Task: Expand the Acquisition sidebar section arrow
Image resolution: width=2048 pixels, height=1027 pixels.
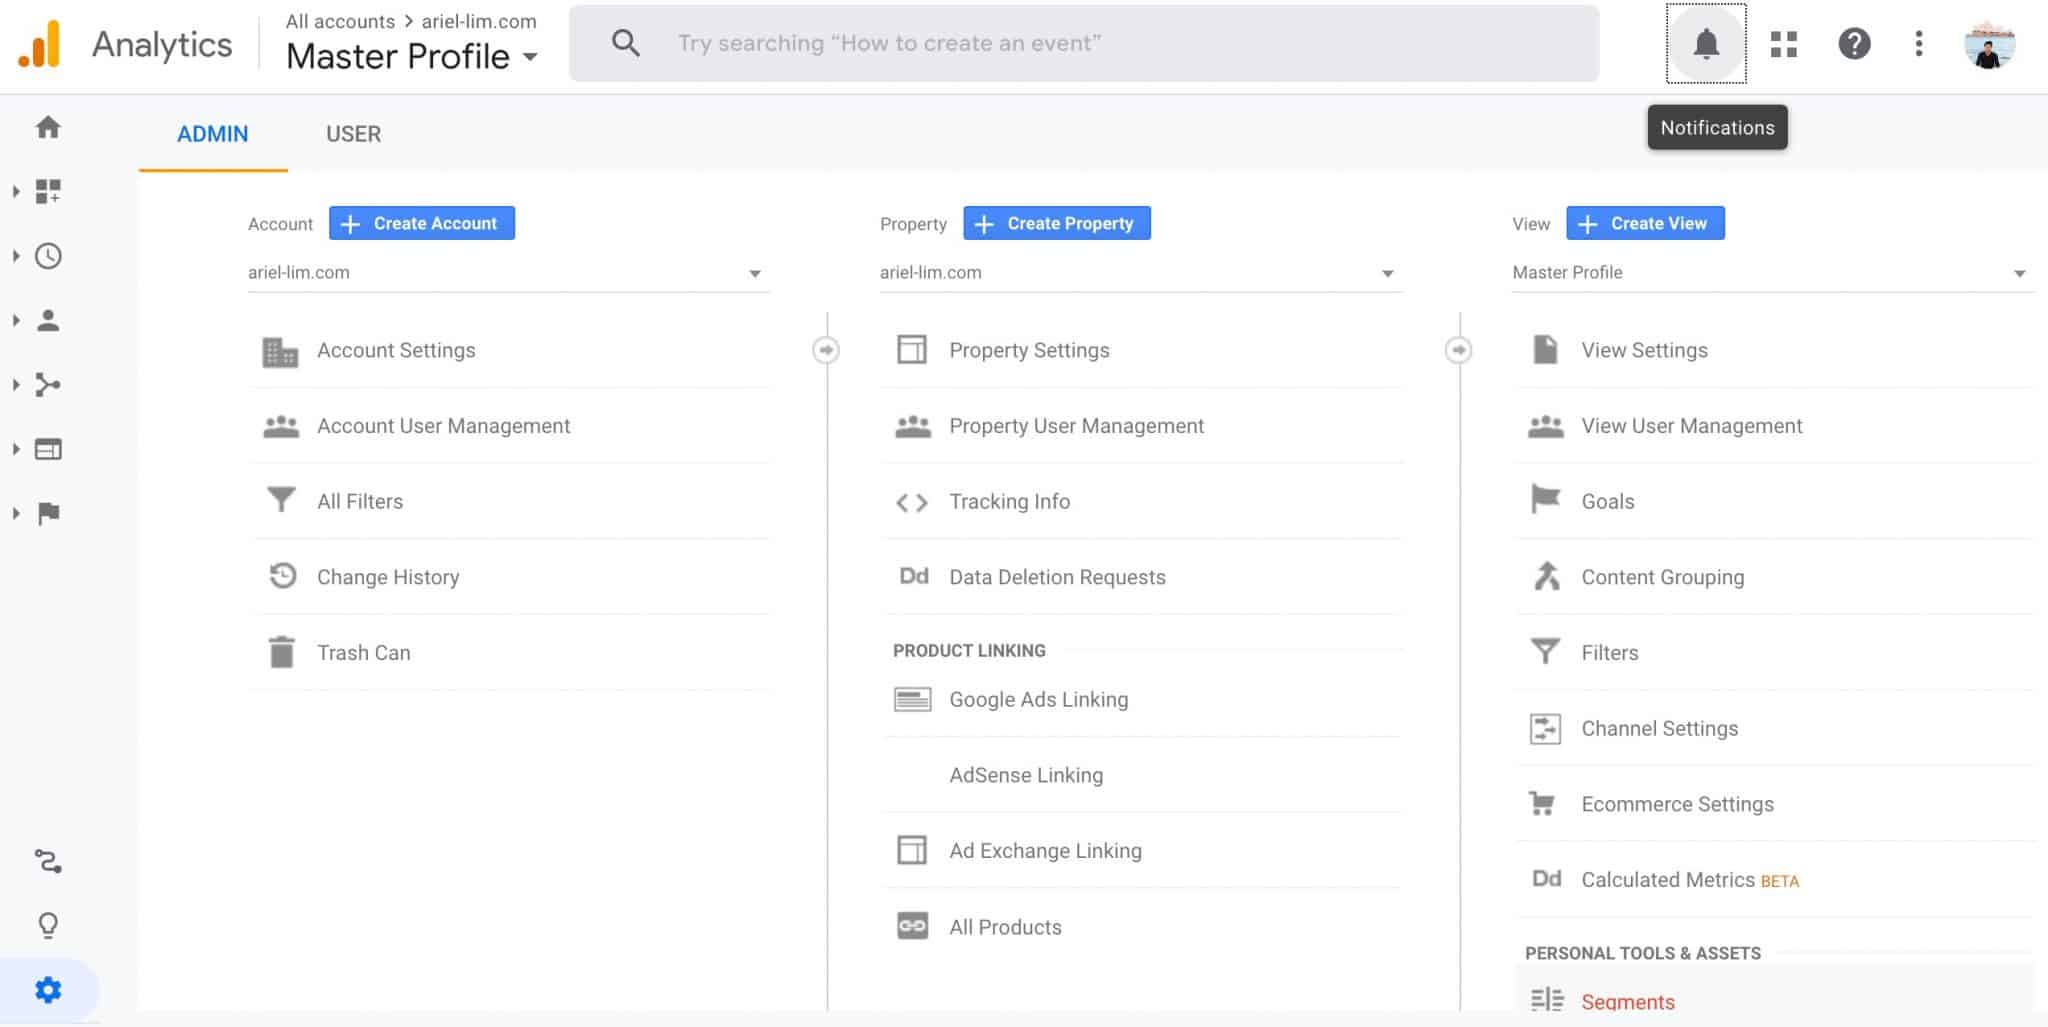Action: [16, 384]
